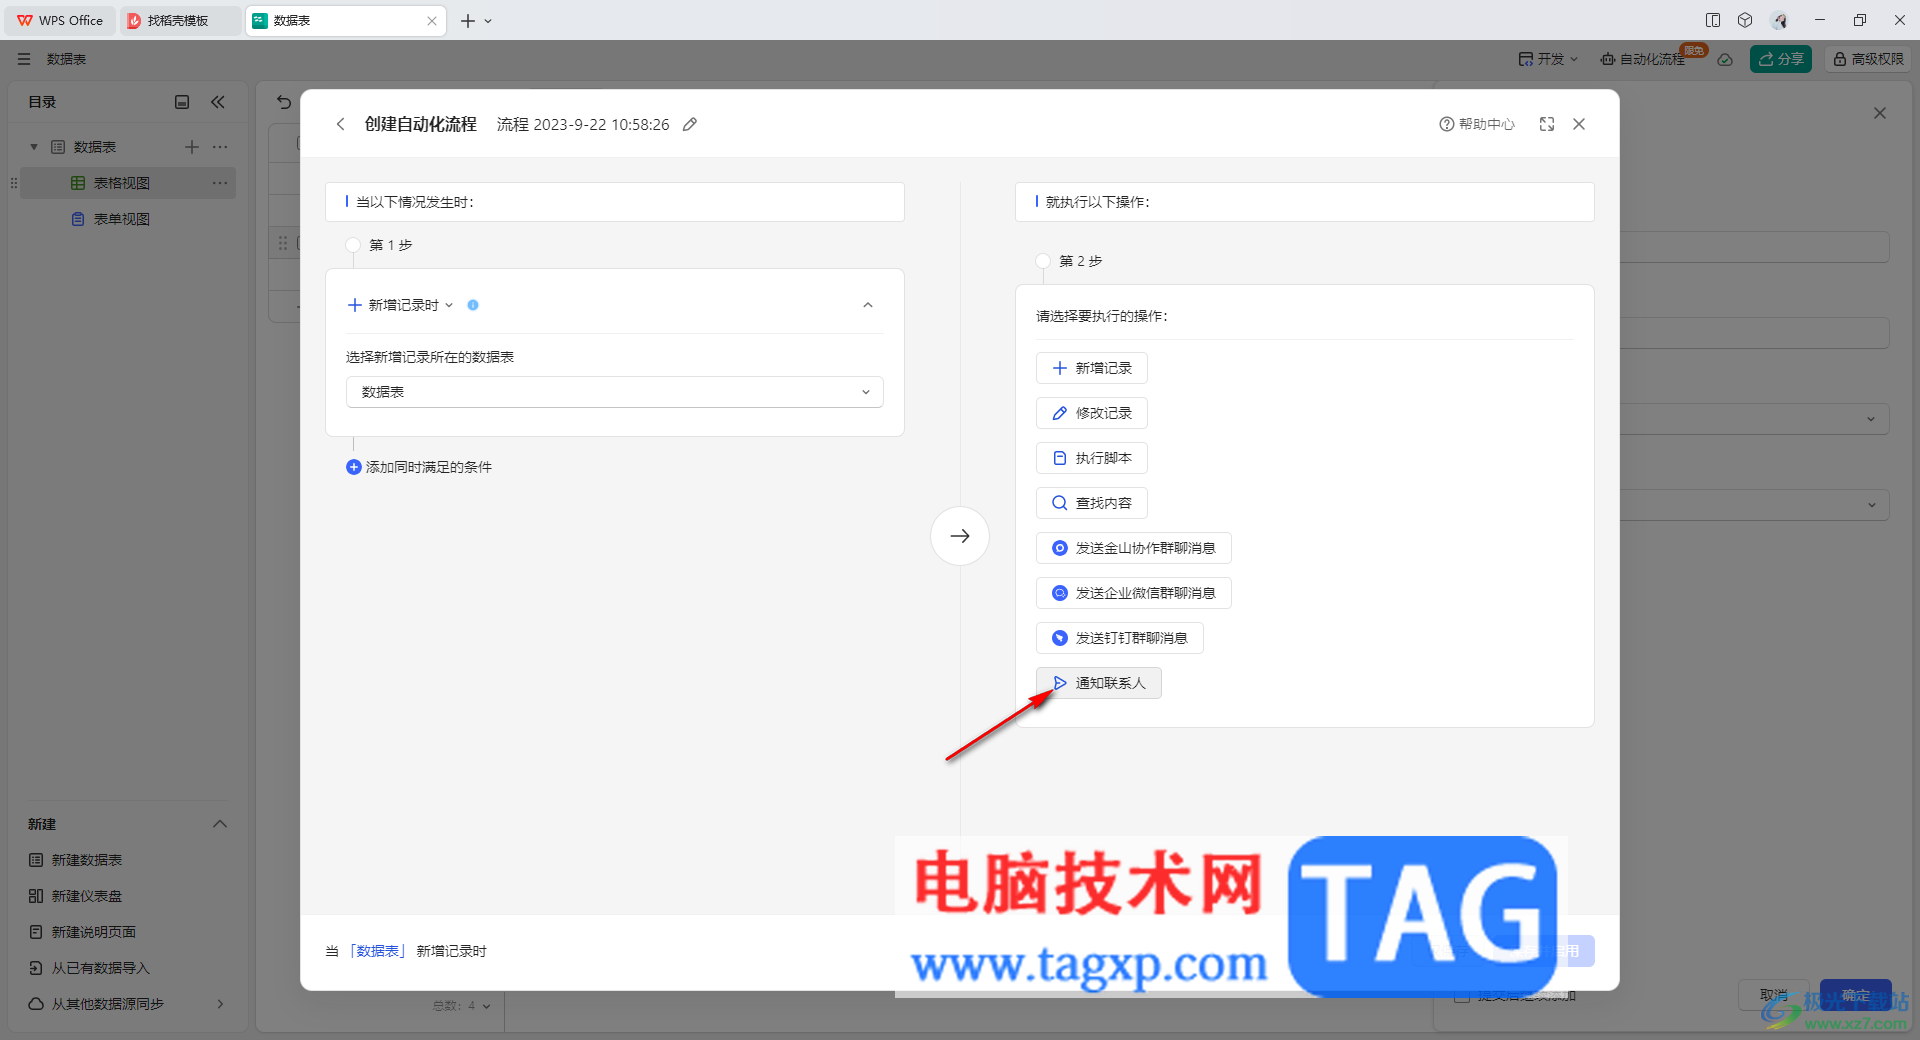The image size is (1920, 1040).
Task: Click the cloud sync status icon
Action: tap(1725, 59)
